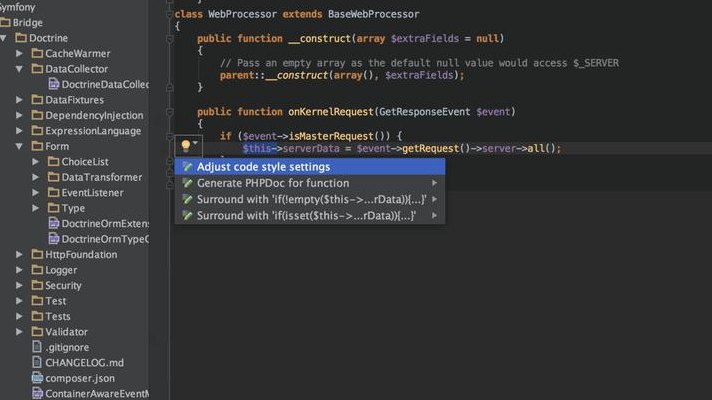Collapse the Form folder
Screen dimensions: 712x400
(20, 146)
